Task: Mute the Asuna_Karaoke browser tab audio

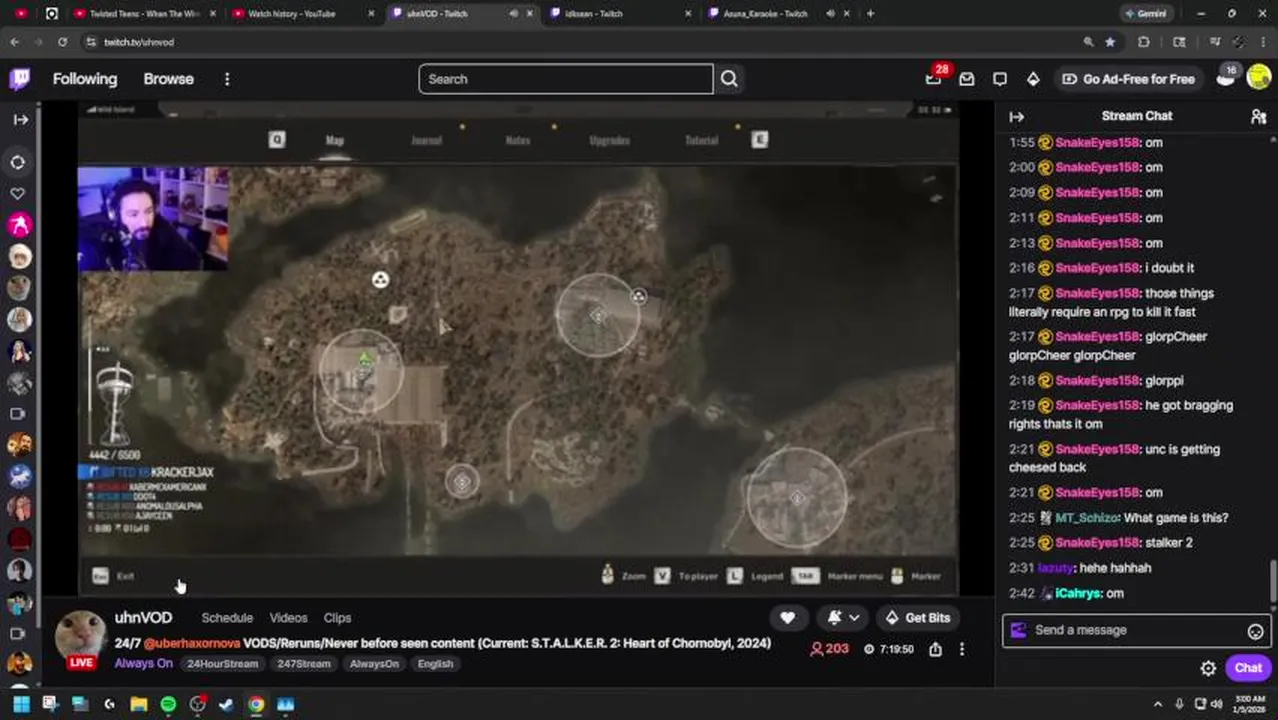Action: click(830, 14)
